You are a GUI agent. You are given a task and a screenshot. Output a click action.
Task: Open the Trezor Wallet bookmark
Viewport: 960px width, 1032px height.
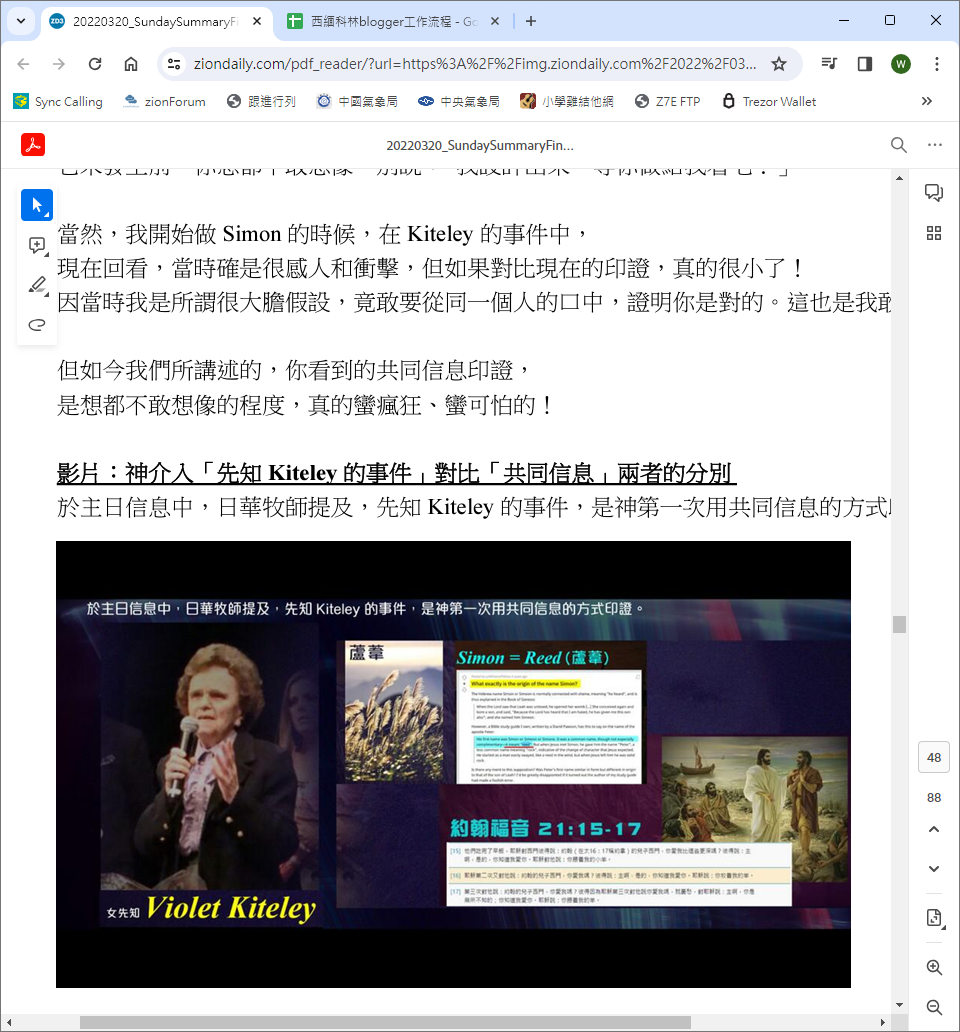[x=769, y=101]
